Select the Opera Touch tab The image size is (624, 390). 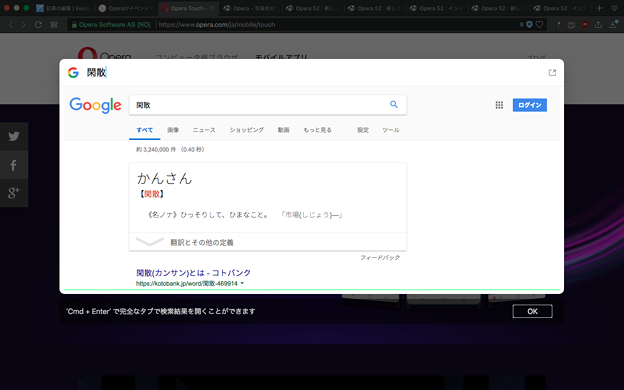[x=188, y=8]
